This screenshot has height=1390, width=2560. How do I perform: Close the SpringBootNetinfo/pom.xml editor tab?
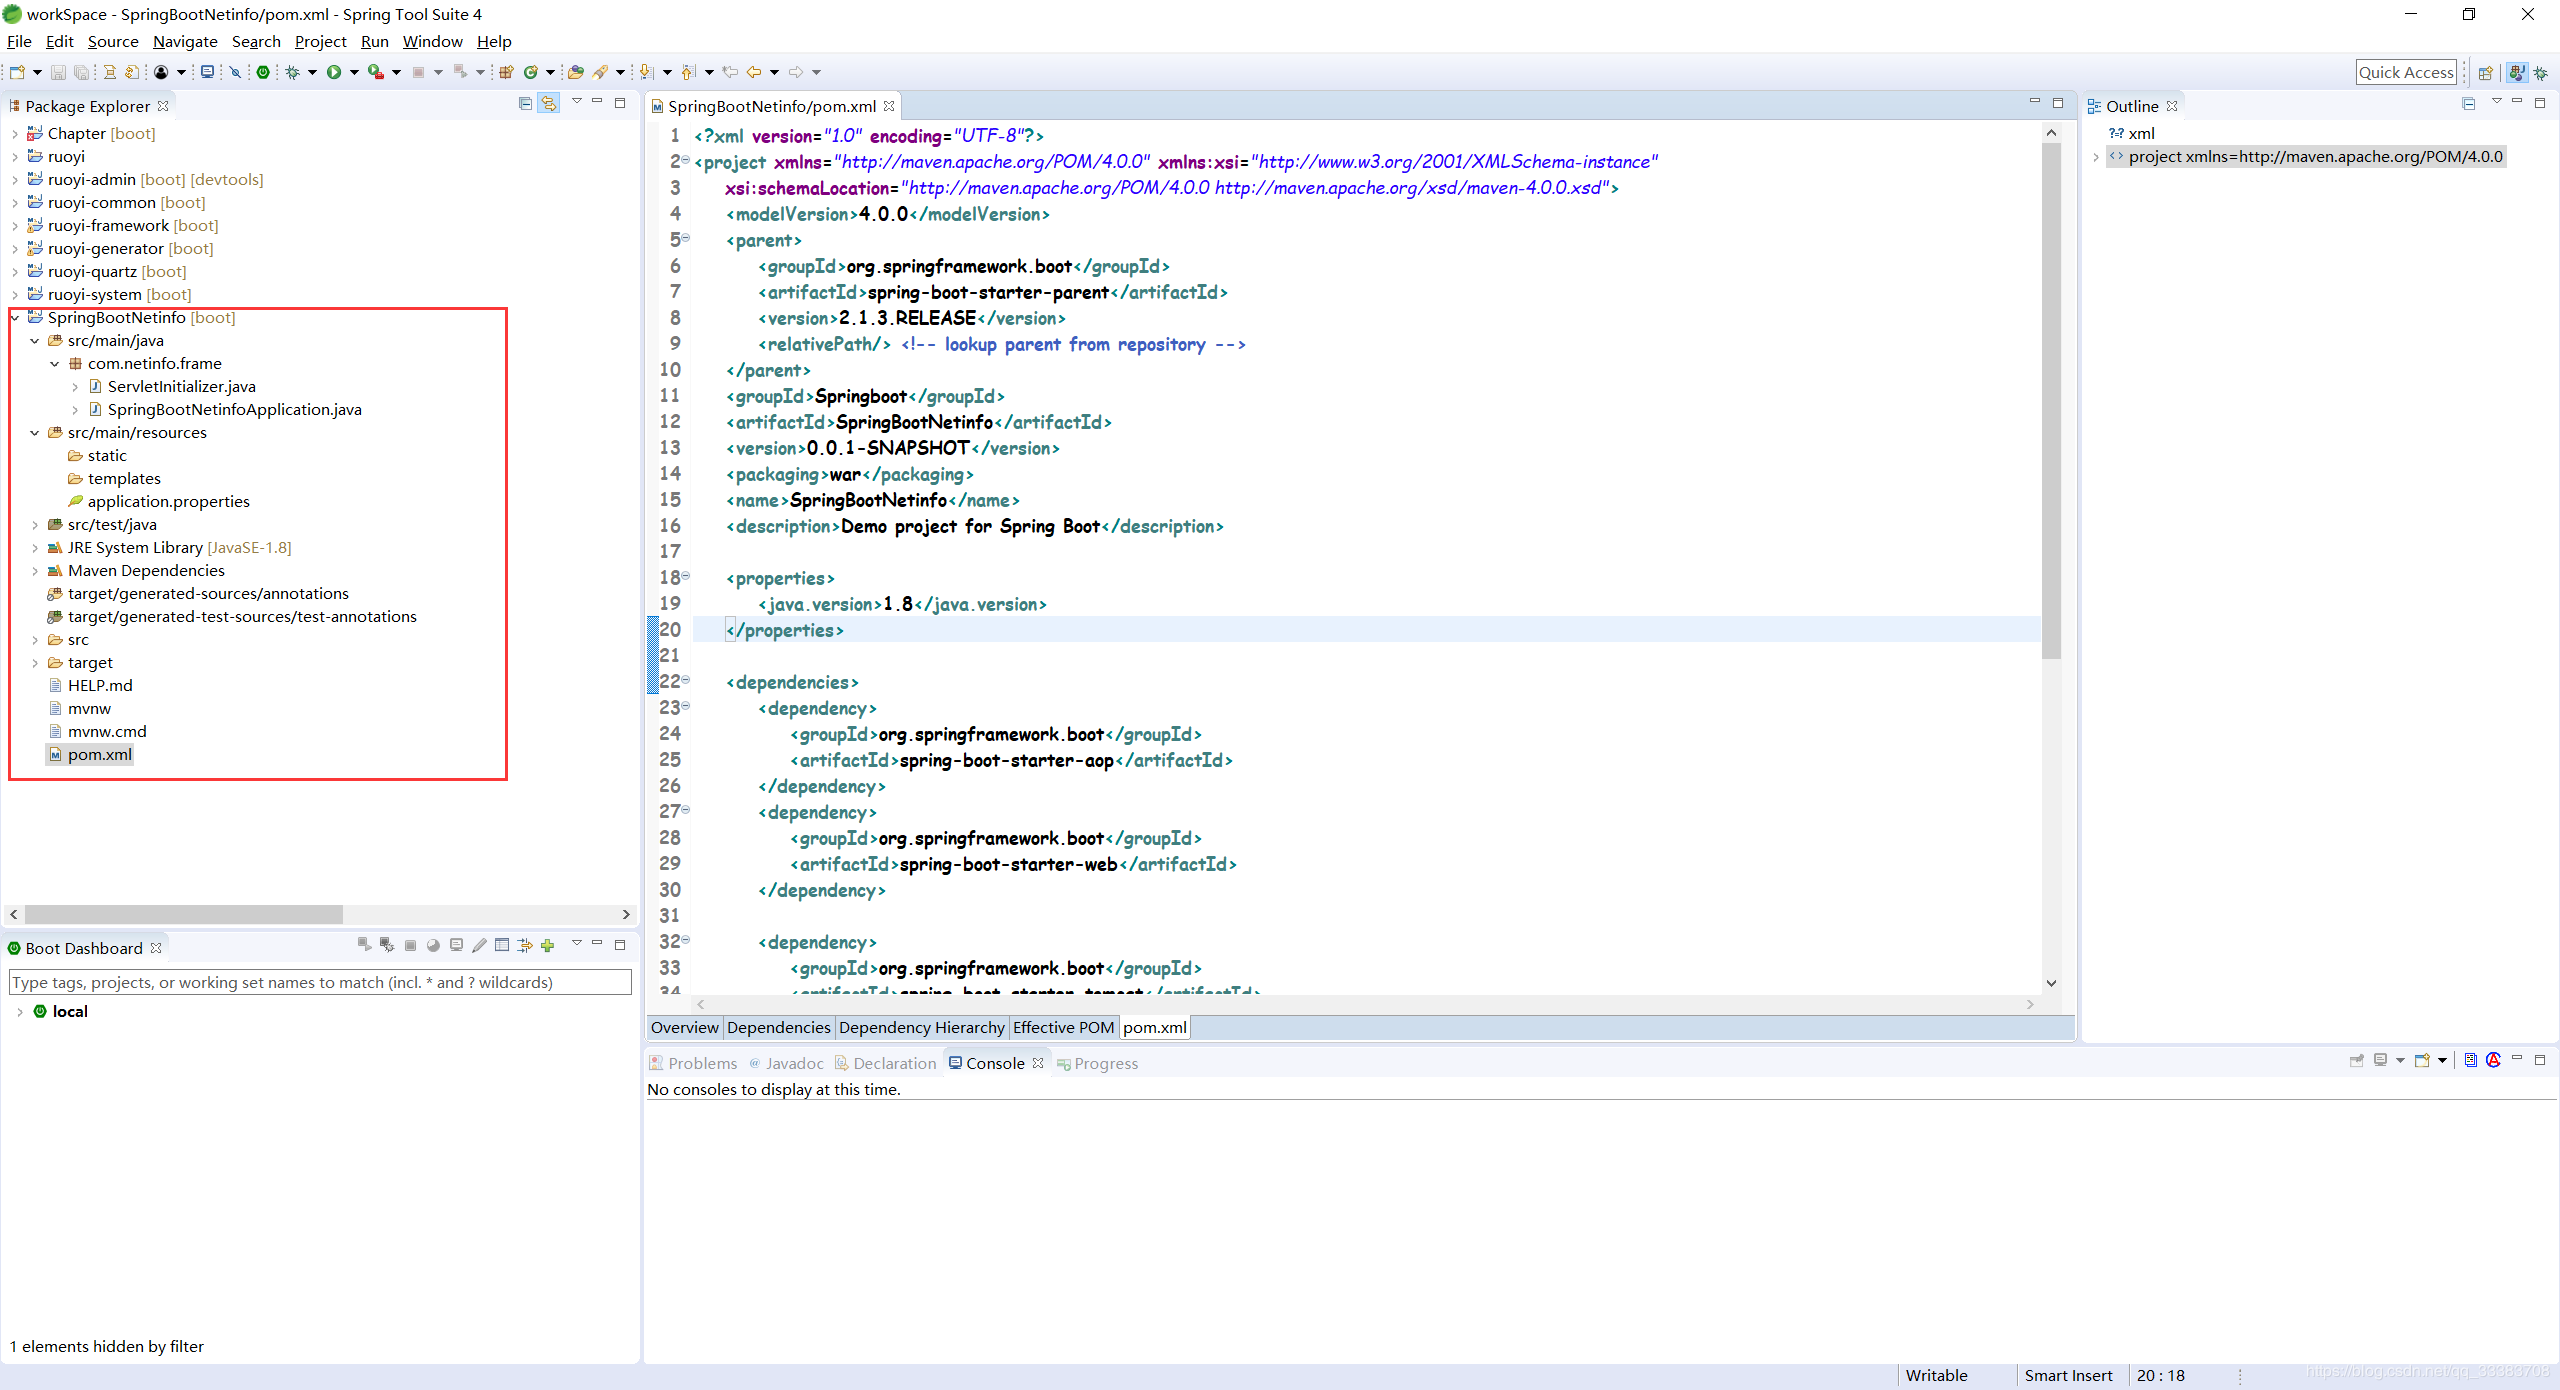(x=889, y=106)
